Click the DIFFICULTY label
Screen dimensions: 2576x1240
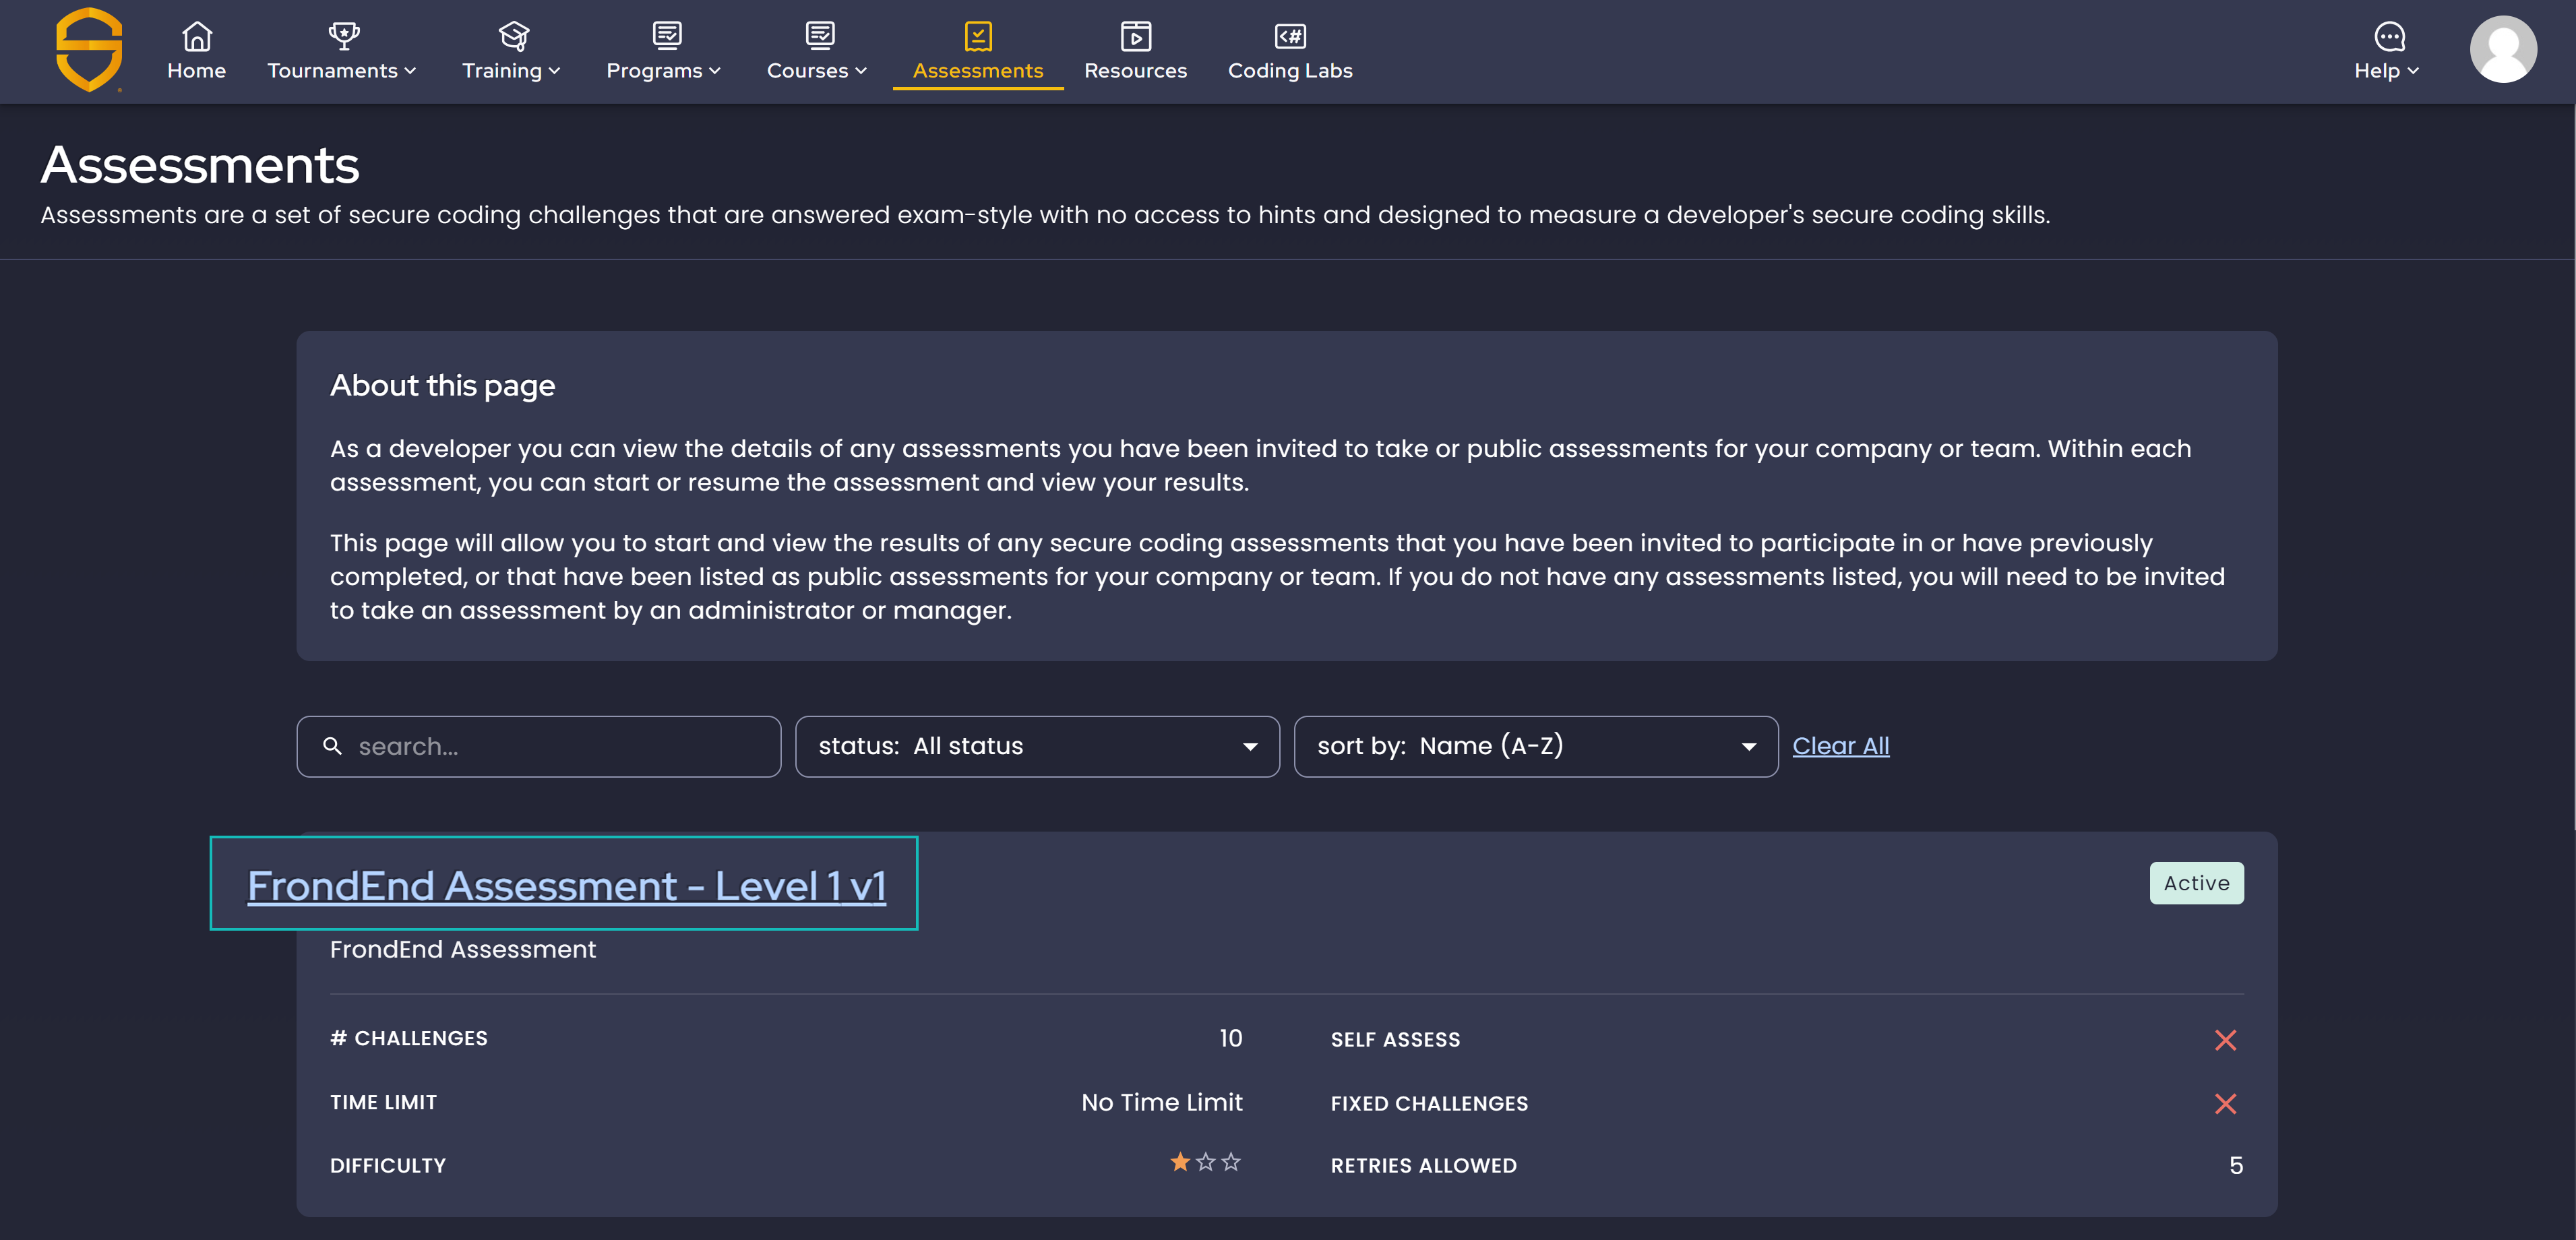(387, 1166)
